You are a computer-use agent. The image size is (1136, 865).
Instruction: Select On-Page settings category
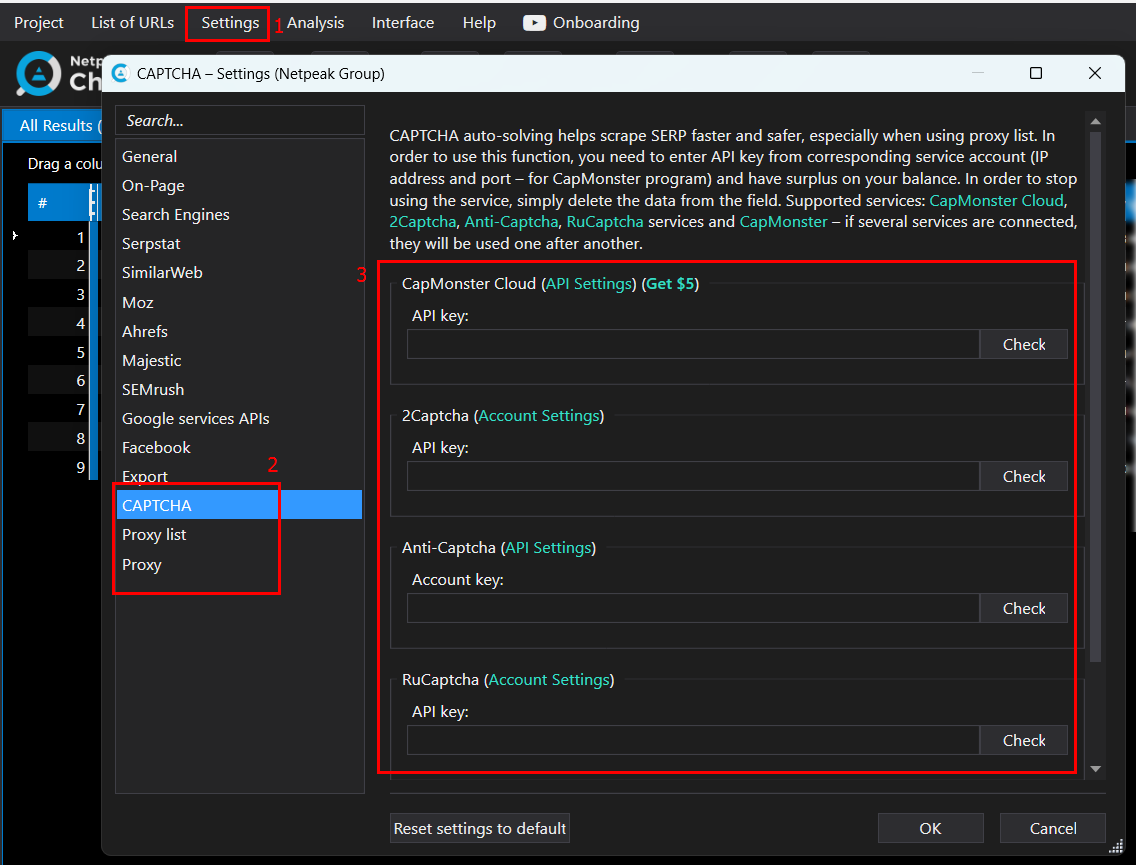point(239,185)
